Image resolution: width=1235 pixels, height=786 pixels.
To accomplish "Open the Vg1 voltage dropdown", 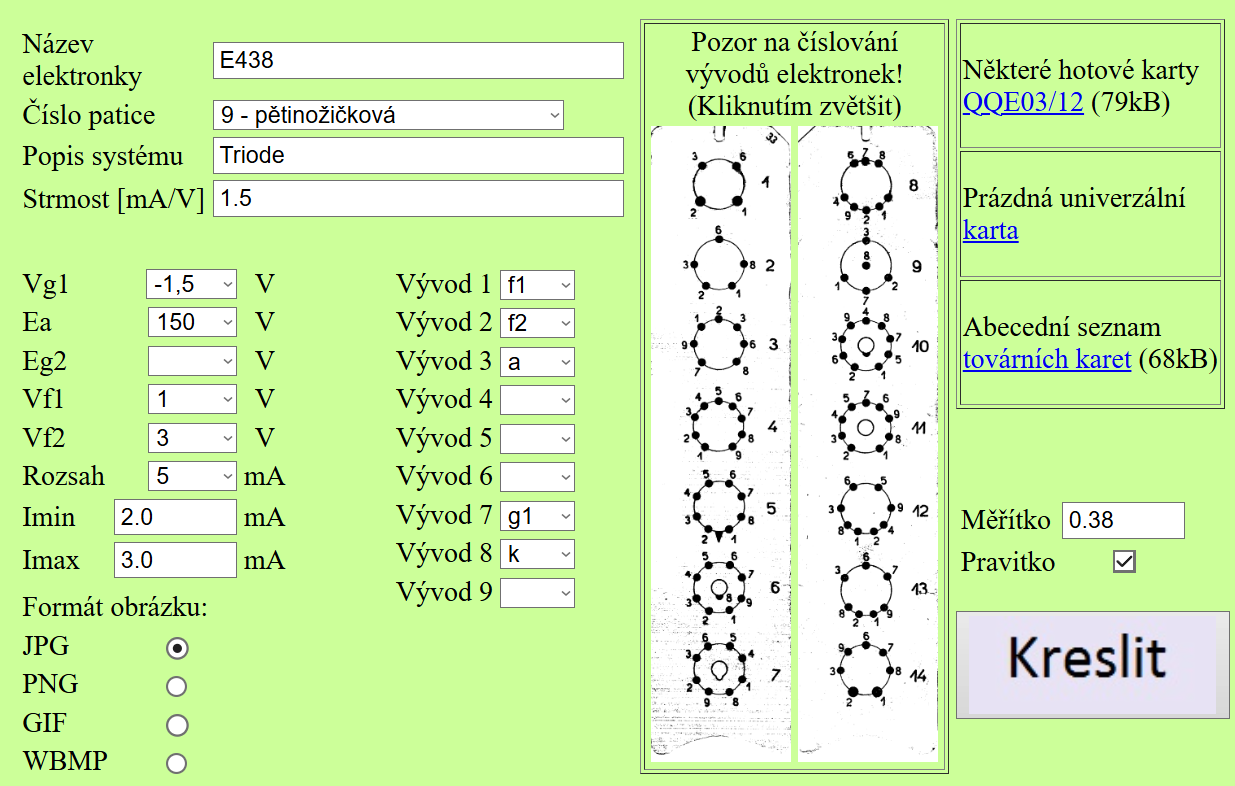I will click(192, 284).
